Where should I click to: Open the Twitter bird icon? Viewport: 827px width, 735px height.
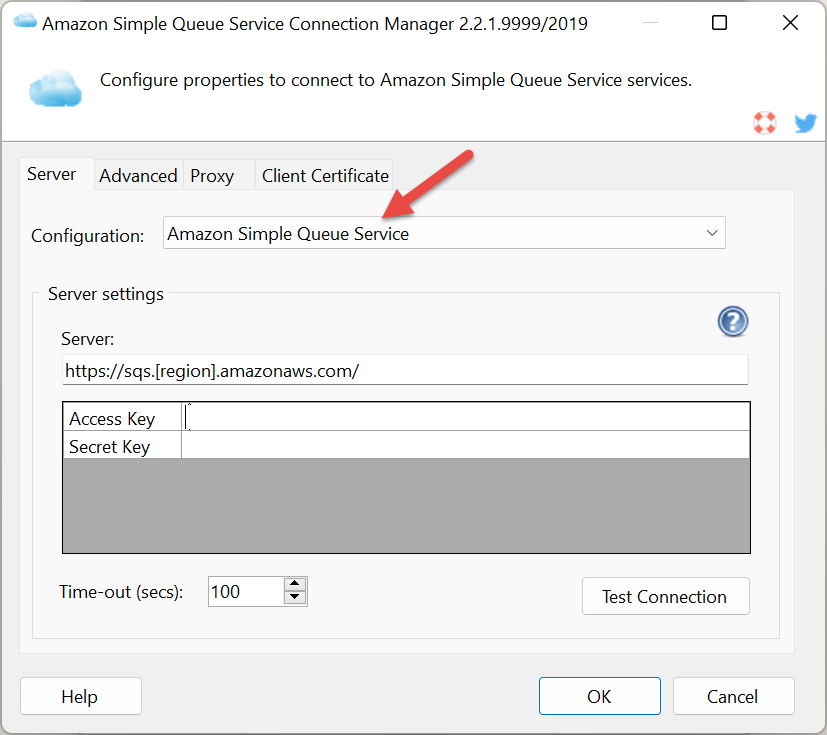coord(805,123)
